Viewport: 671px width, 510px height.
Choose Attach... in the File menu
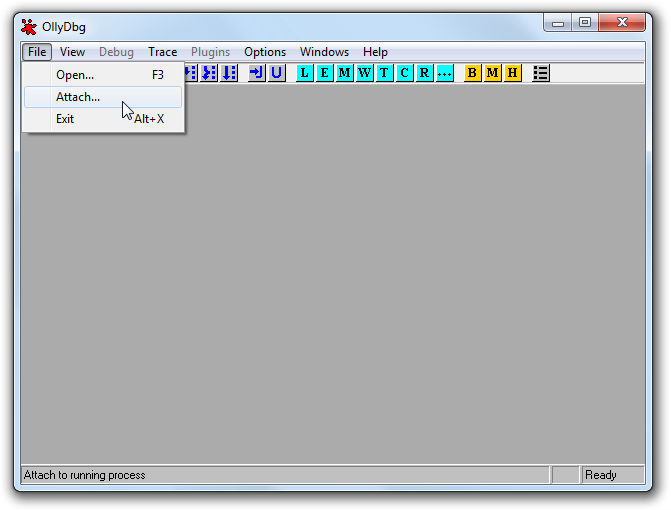pos(103,97)
